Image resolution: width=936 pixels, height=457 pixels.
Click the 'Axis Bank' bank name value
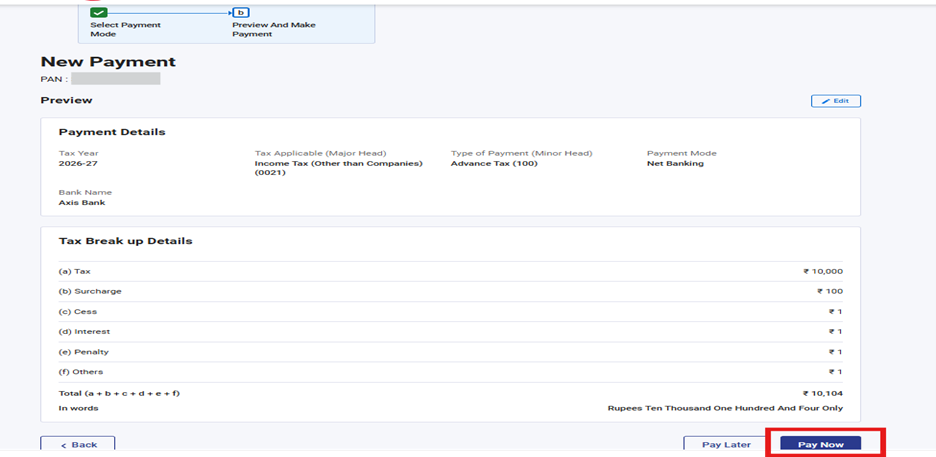tap(82, 202)
